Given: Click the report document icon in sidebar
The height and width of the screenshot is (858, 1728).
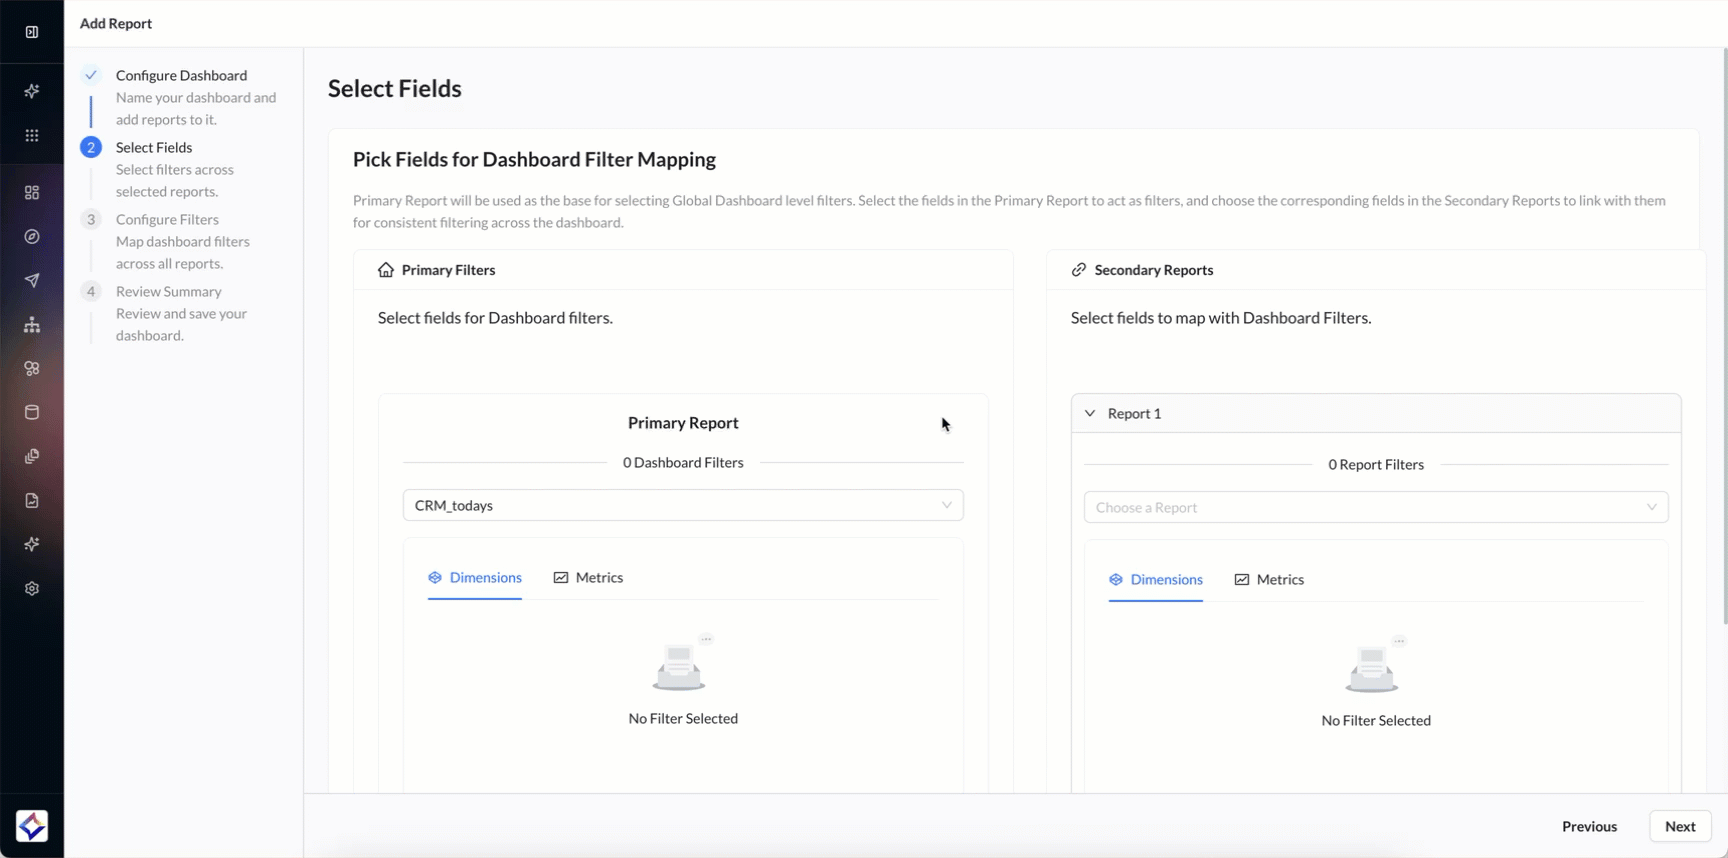Looking at the screenshot, I should [32, 500].
